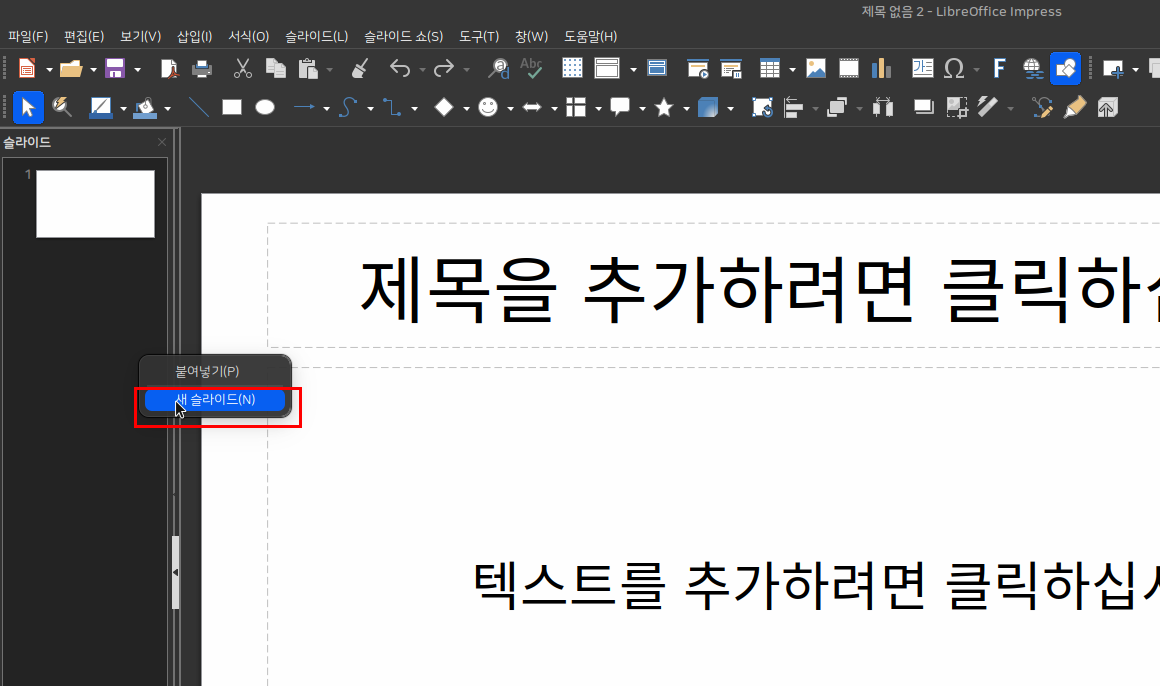Toggle the Shadow button in drawing toolbar
This screenshot has height=686, width=1160.
click(923, 107)
